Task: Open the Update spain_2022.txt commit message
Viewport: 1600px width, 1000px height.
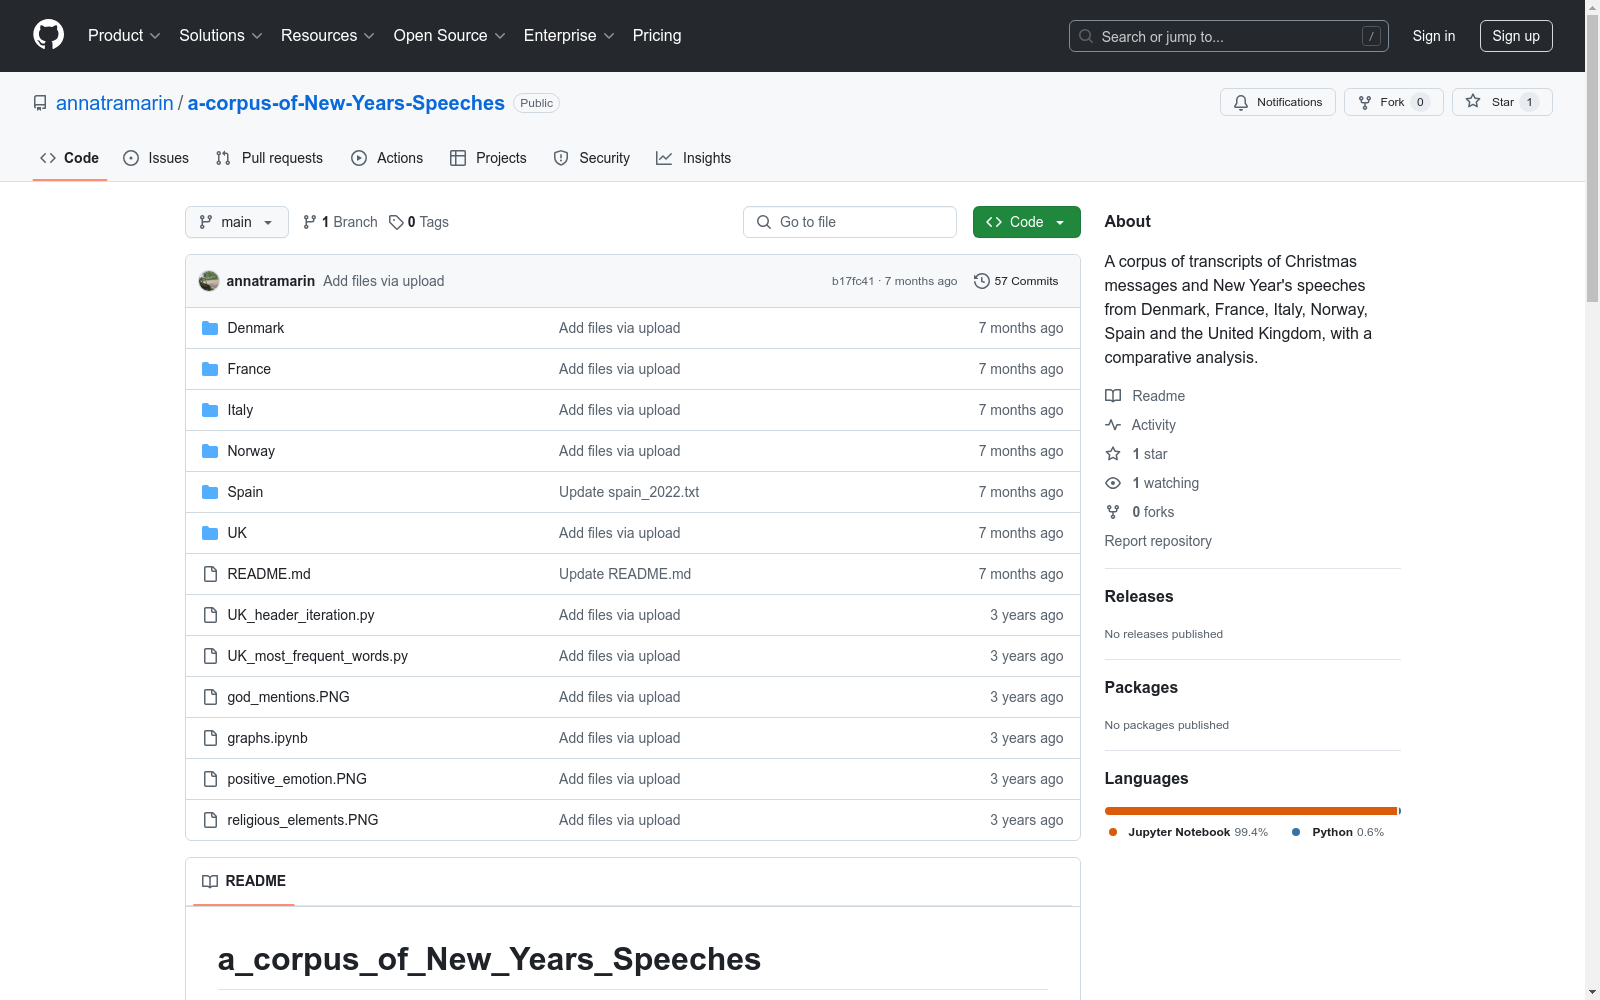Action: pyautogui.click(x=629, y=492)
